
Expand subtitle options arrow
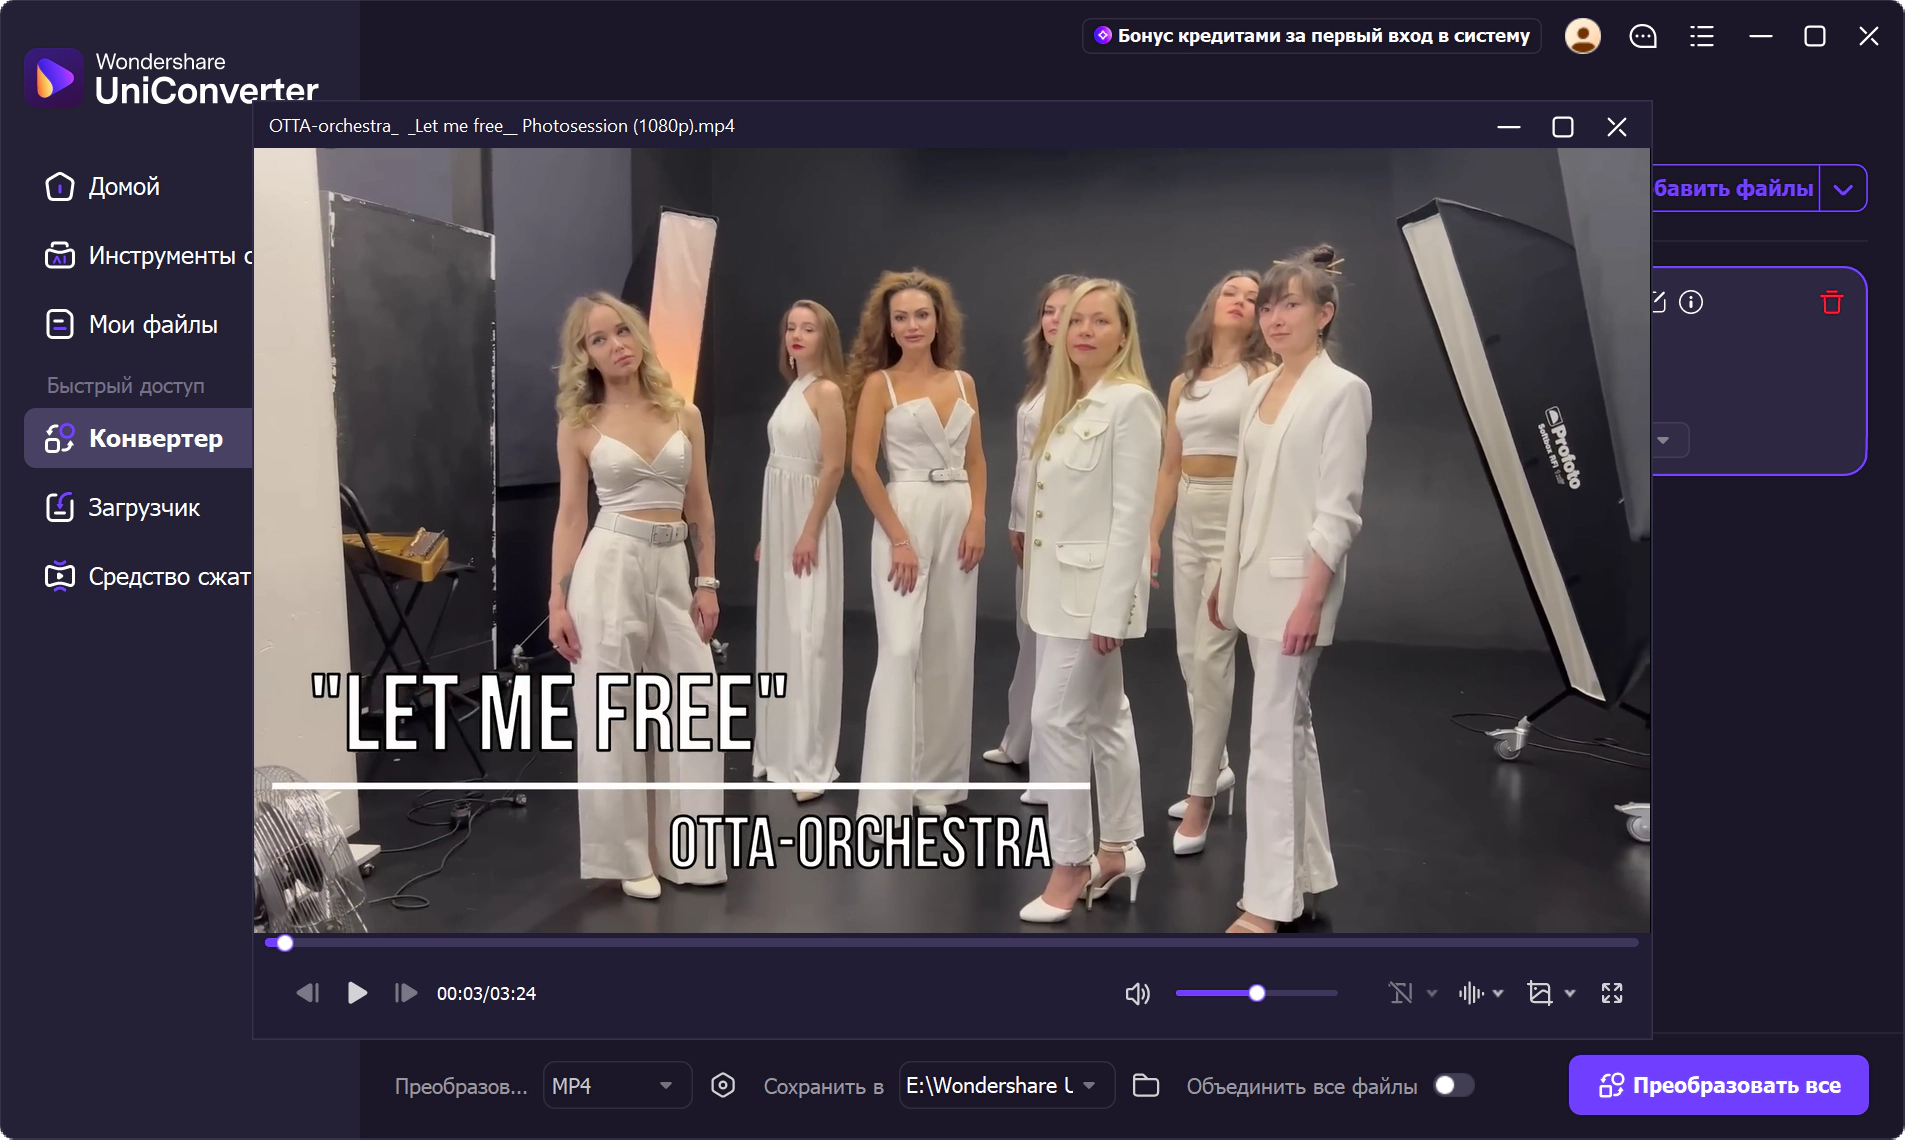pyautogui.click(x=1432, y=994)
